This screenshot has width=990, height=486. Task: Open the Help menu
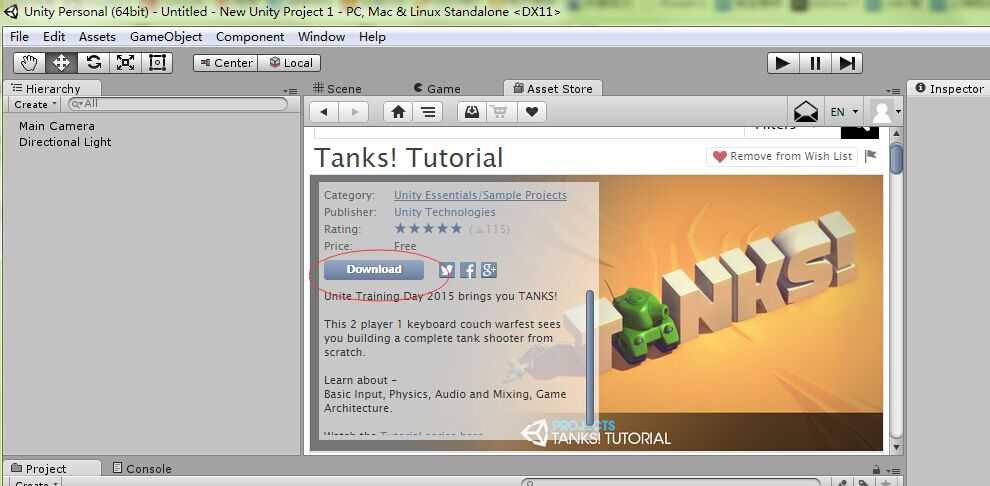click(x=372, y=37)
